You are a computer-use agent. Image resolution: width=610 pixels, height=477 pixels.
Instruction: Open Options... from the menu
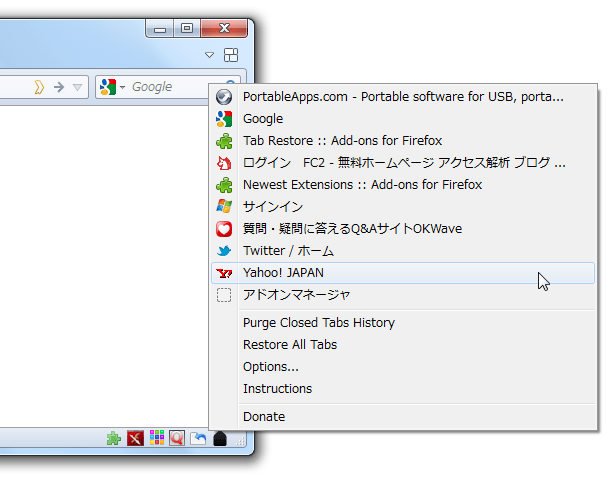point(403,367)
